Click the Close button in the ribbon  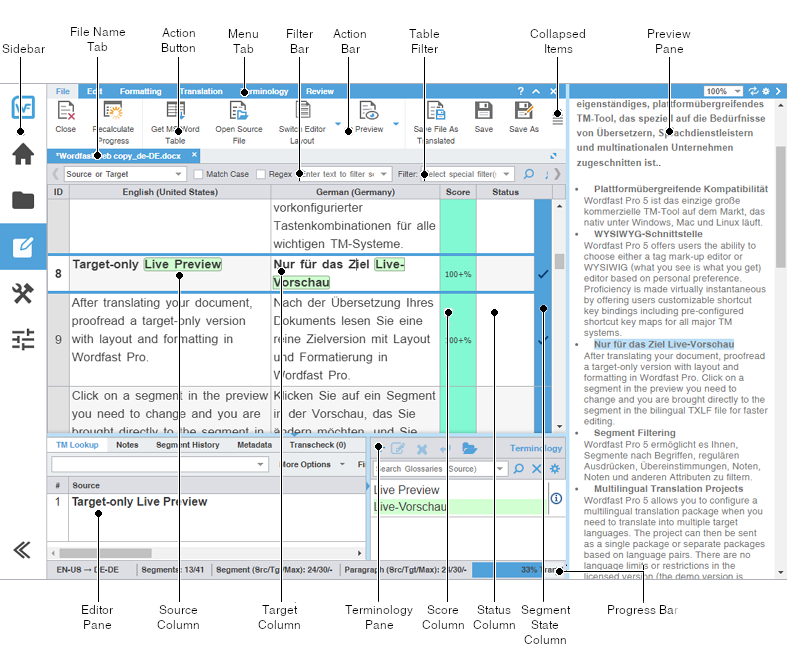(x=66, y=111)
